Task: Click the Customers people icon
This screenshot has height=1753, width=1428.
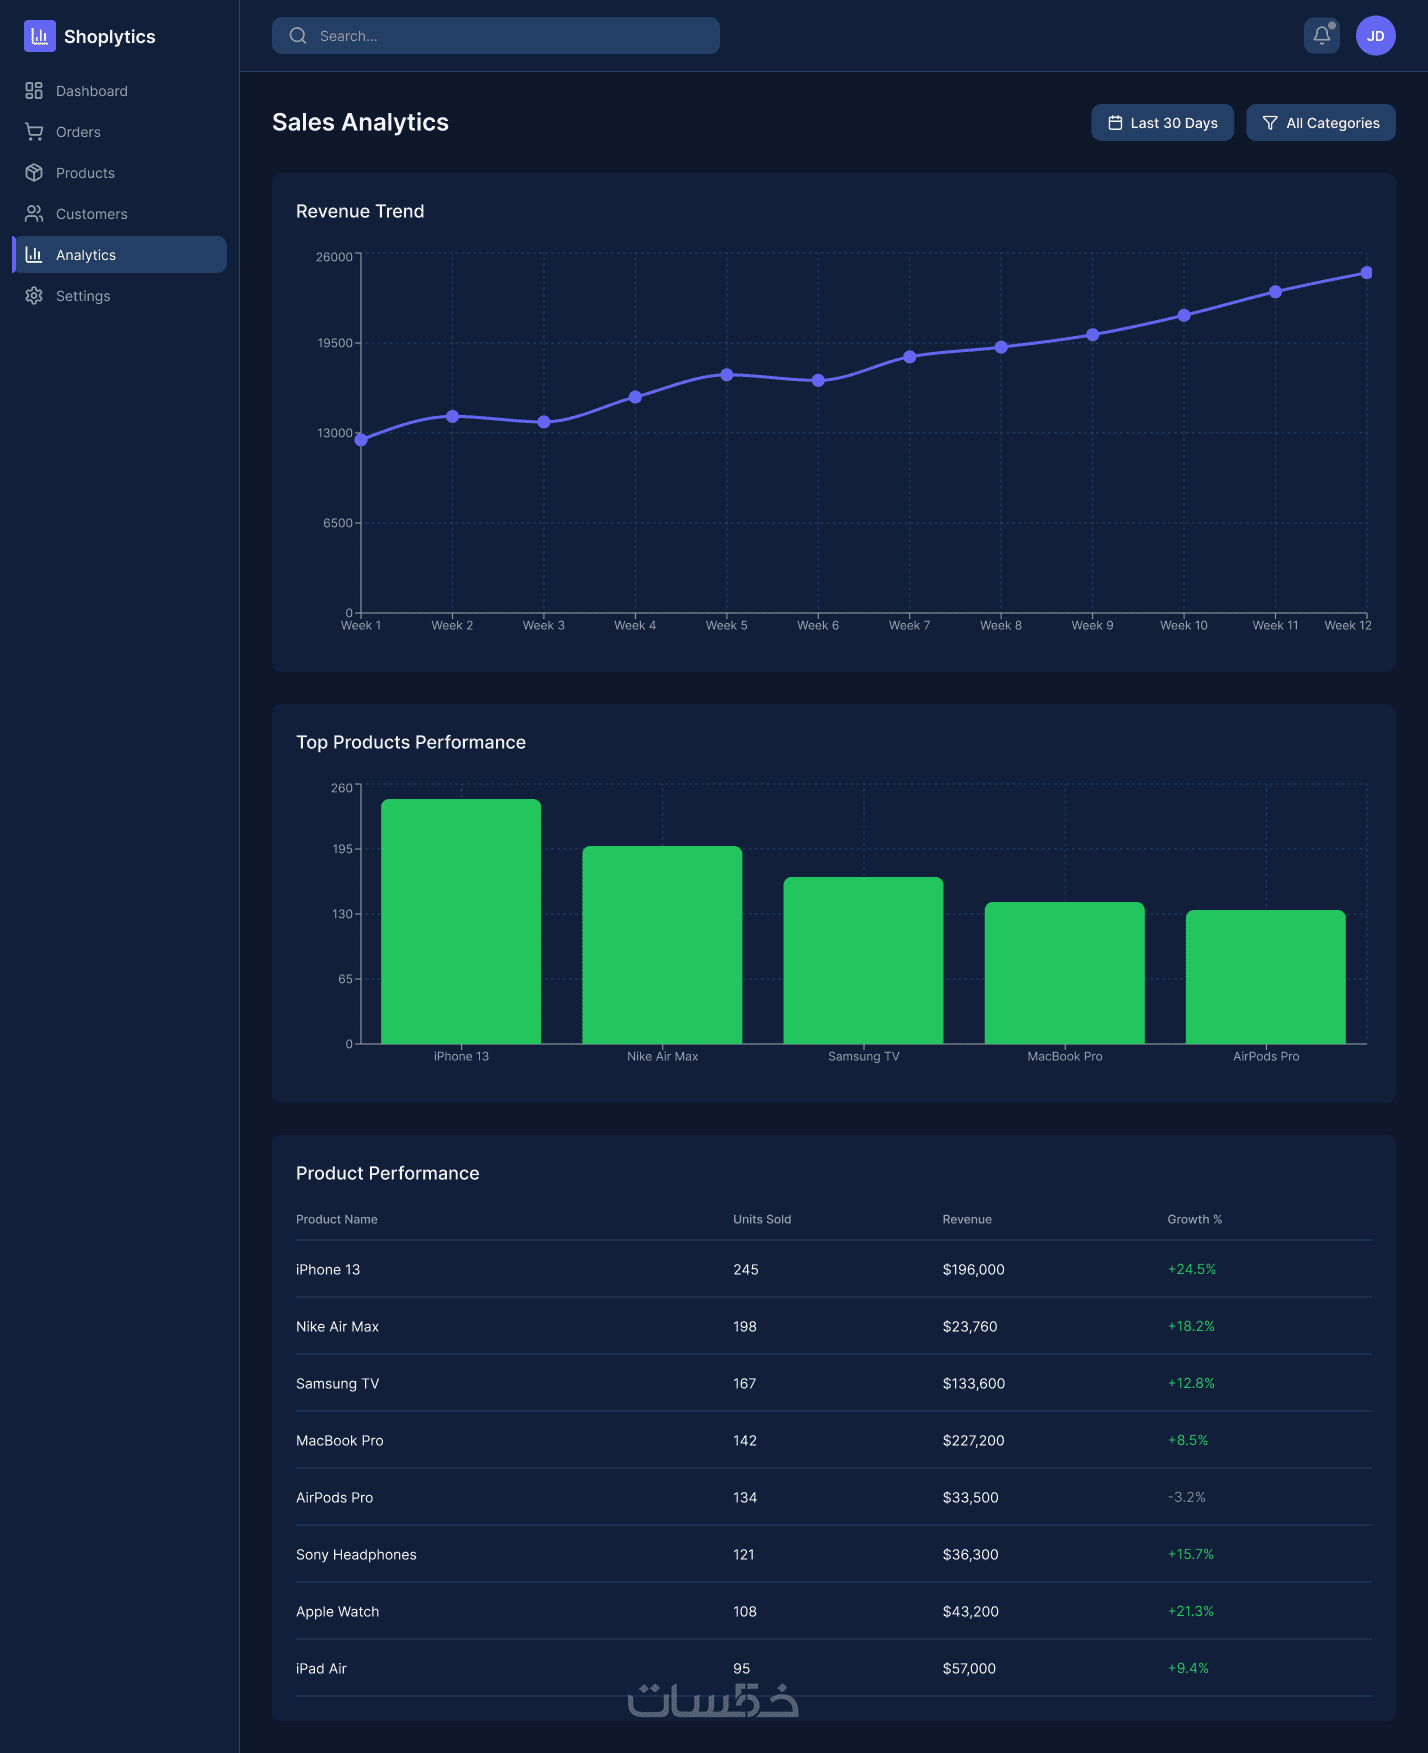Action: point(34,214)
